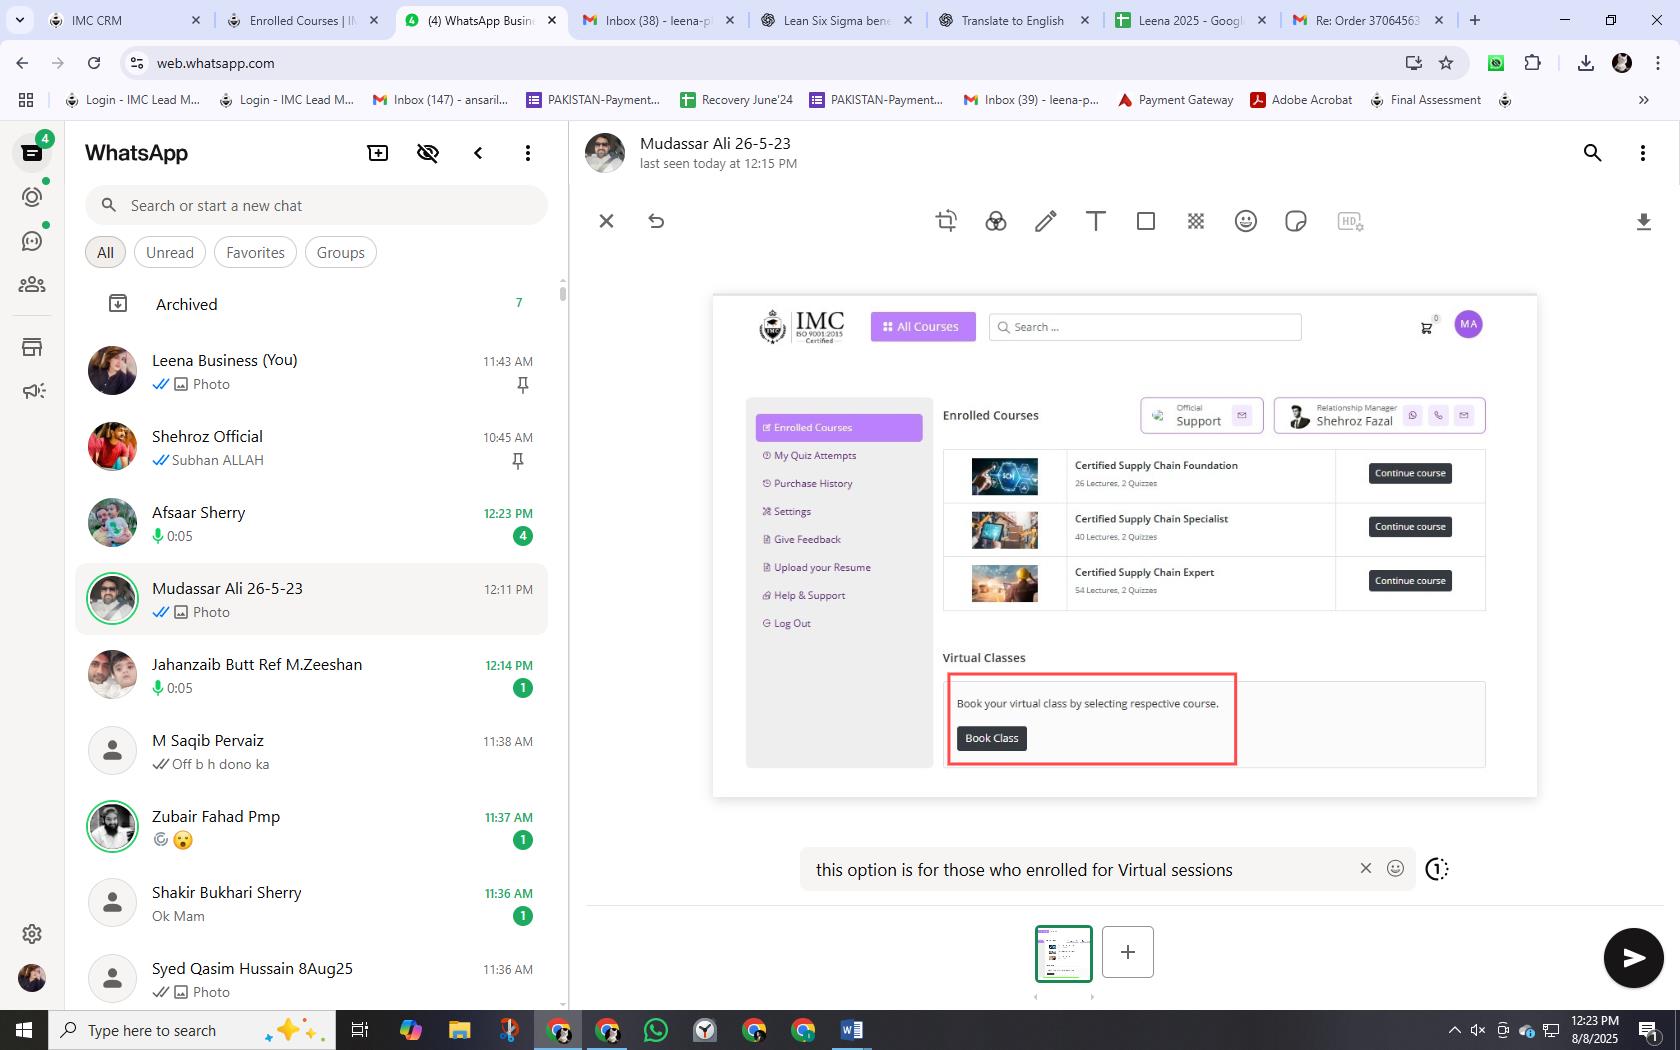Open Chrome extensions puzzle icon
Screen dimensions: 1680x1050
click(x=1532, y=63)
